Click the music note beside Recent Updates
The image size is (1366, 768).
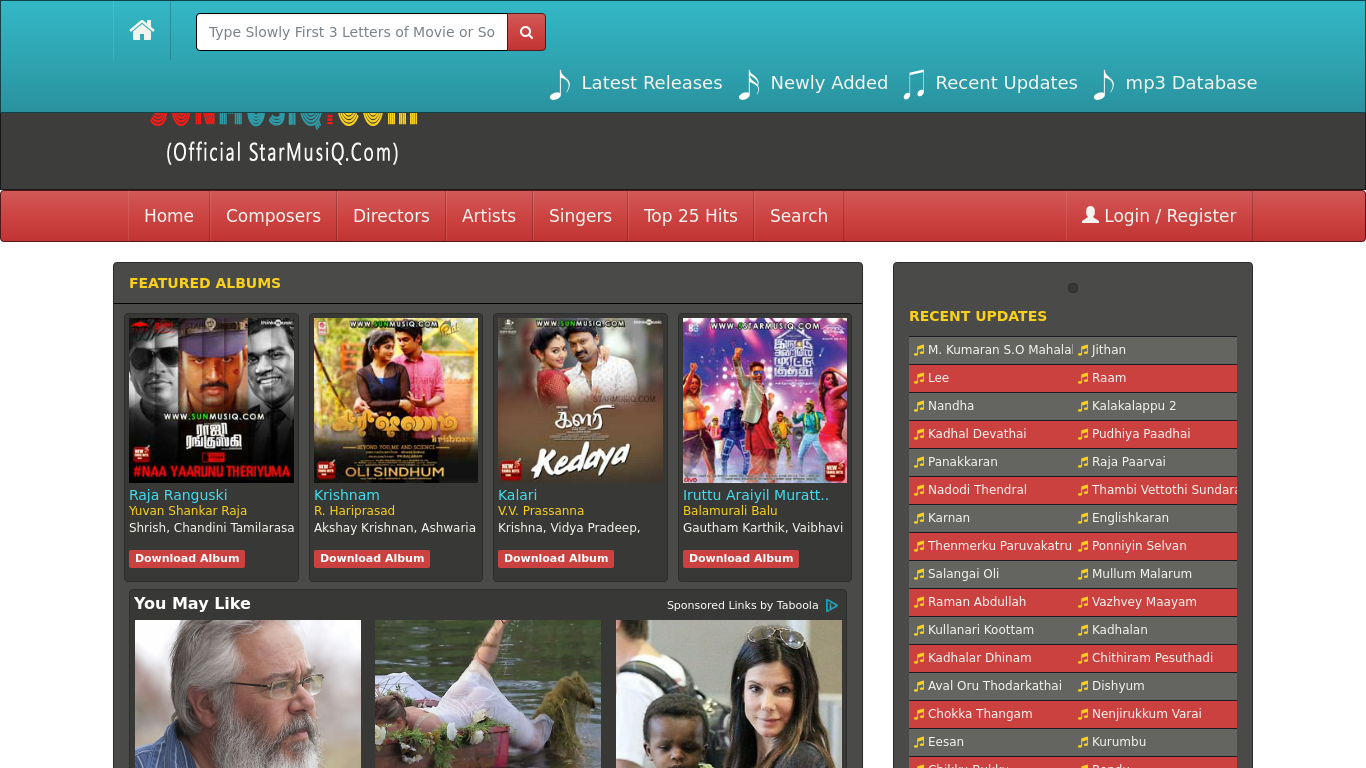tap(914, 84)
